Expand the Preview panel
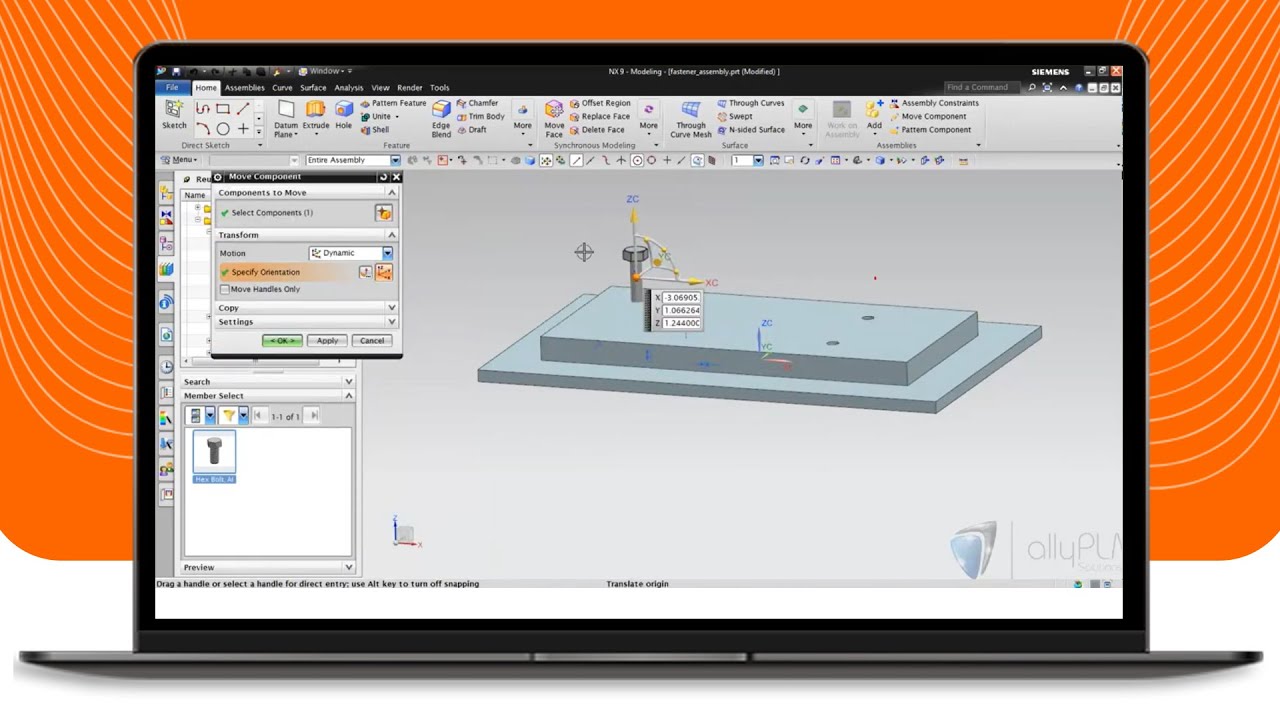 349,568
